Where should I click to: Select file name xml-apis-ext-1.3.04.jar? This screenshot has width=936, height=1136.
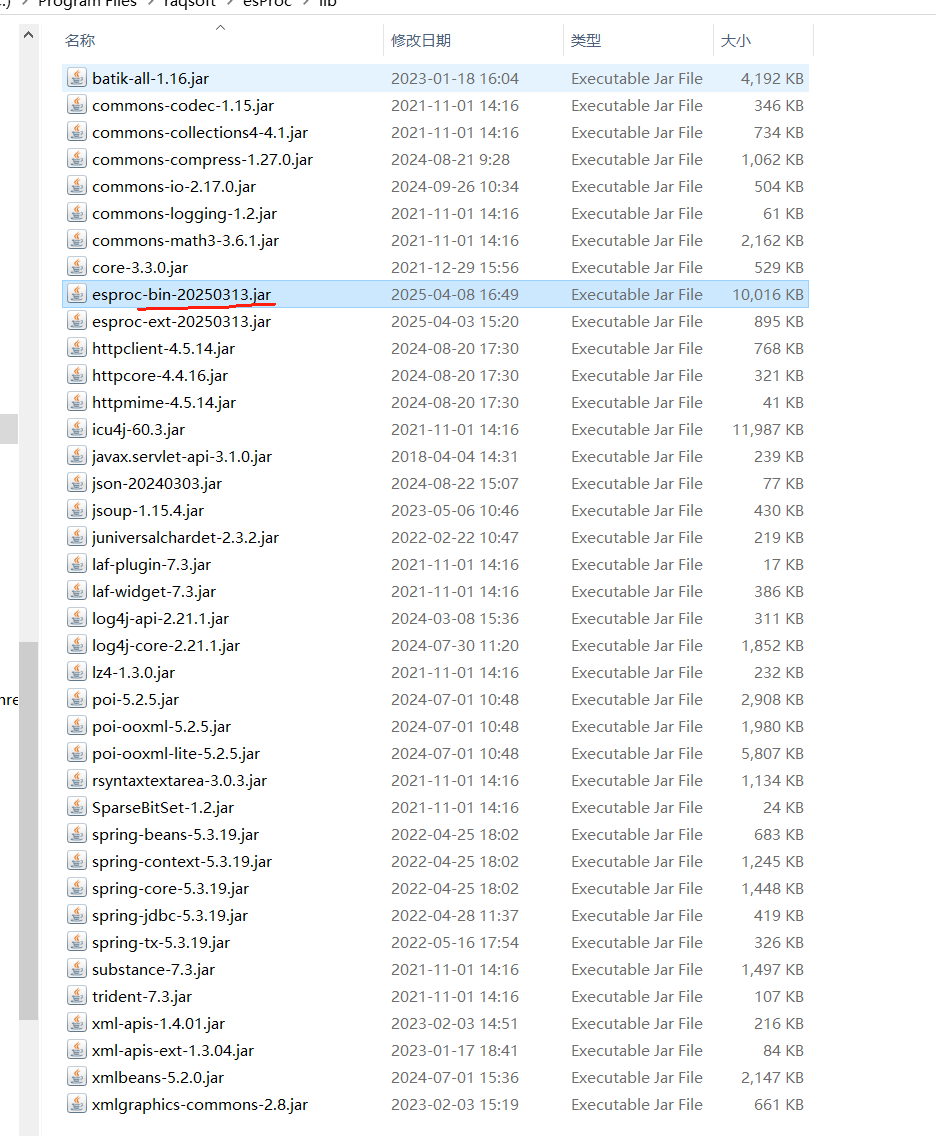click(x=173, y=1051)
